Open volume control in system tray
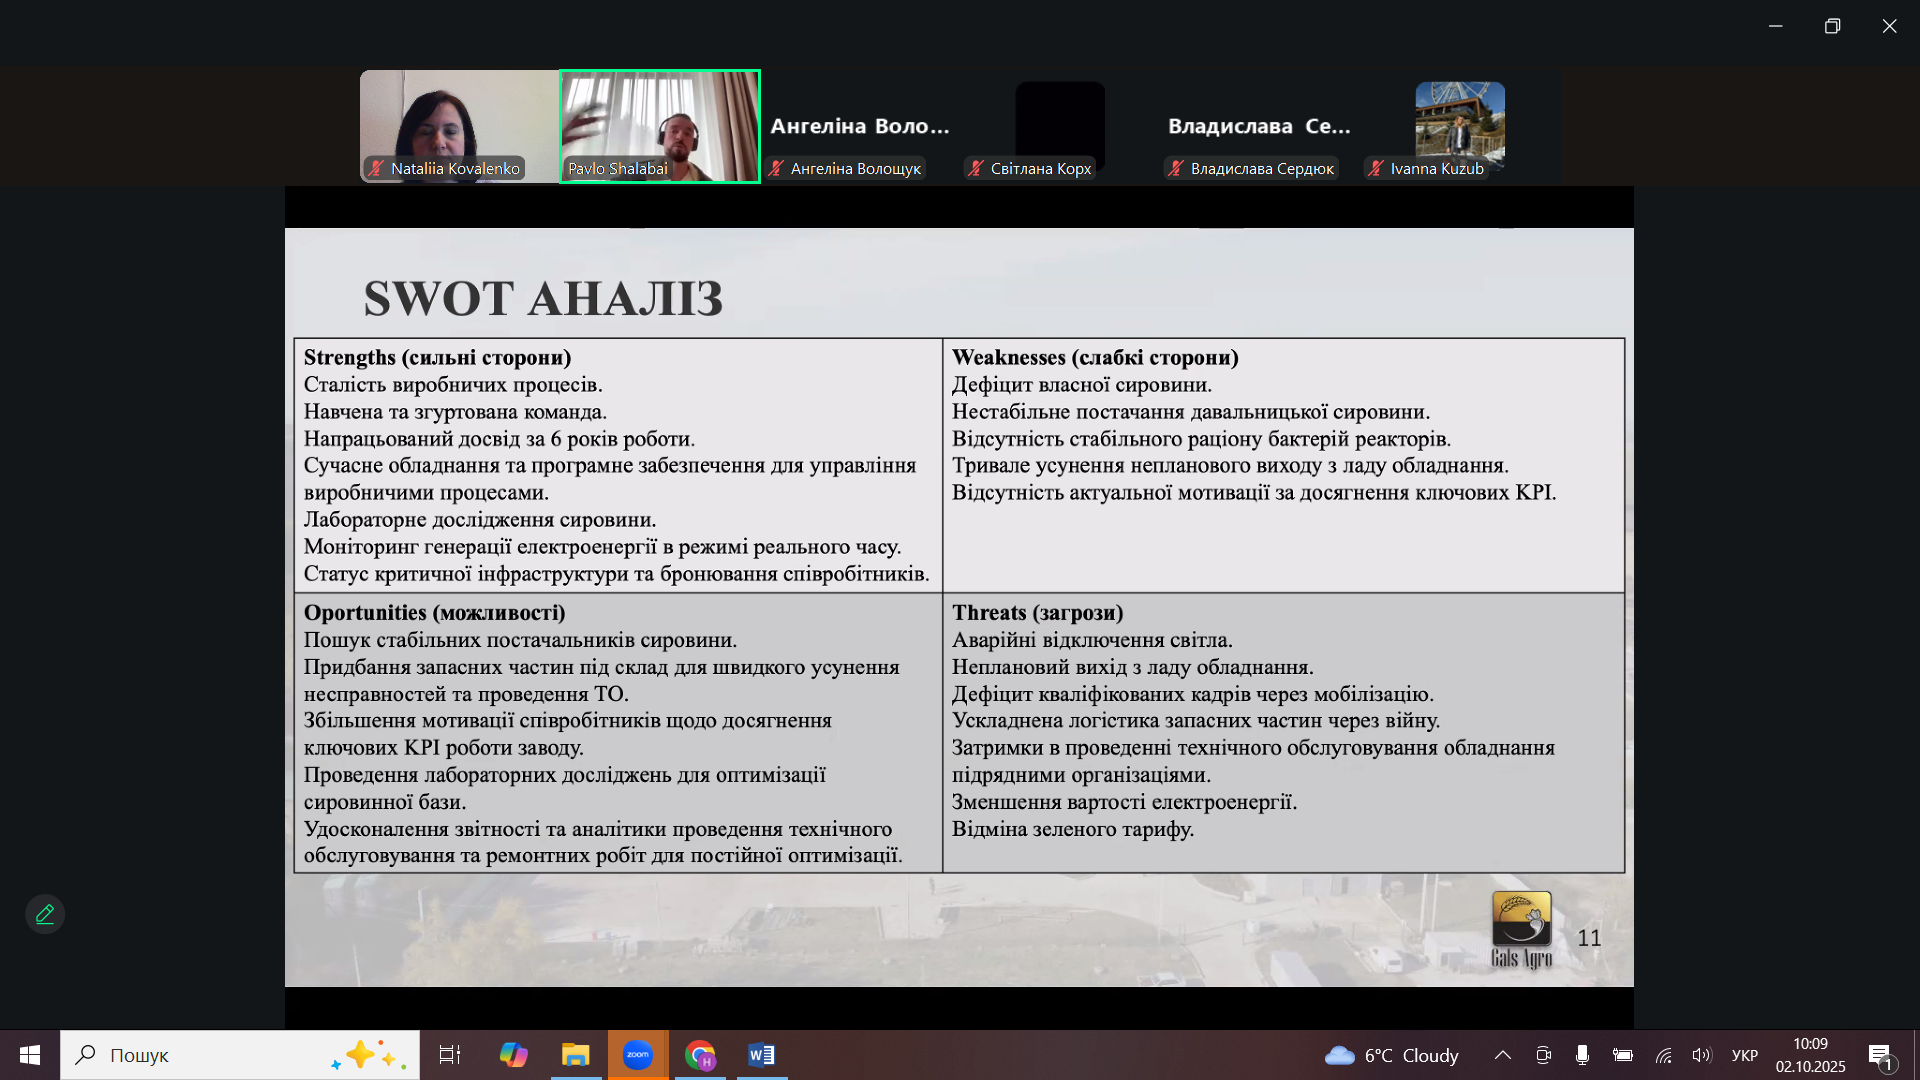 tap(1701, 1055)
